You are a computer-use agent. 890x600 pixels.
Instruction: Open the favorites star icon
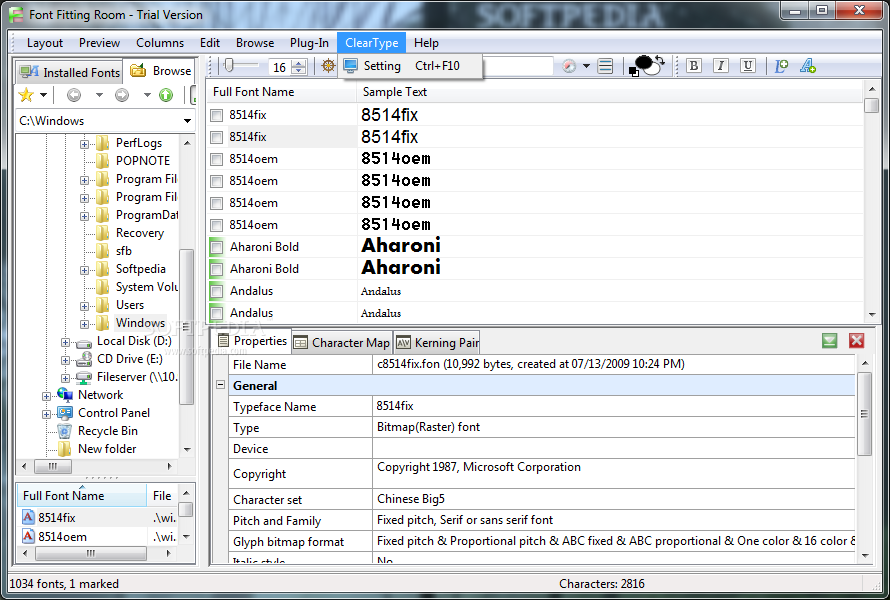point(26,95)
